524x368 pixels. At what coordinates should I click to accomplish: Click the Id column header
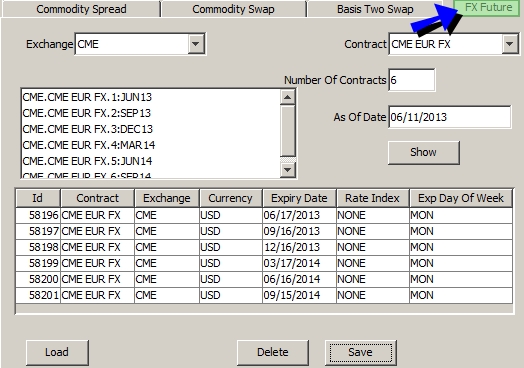pos(38,198)
